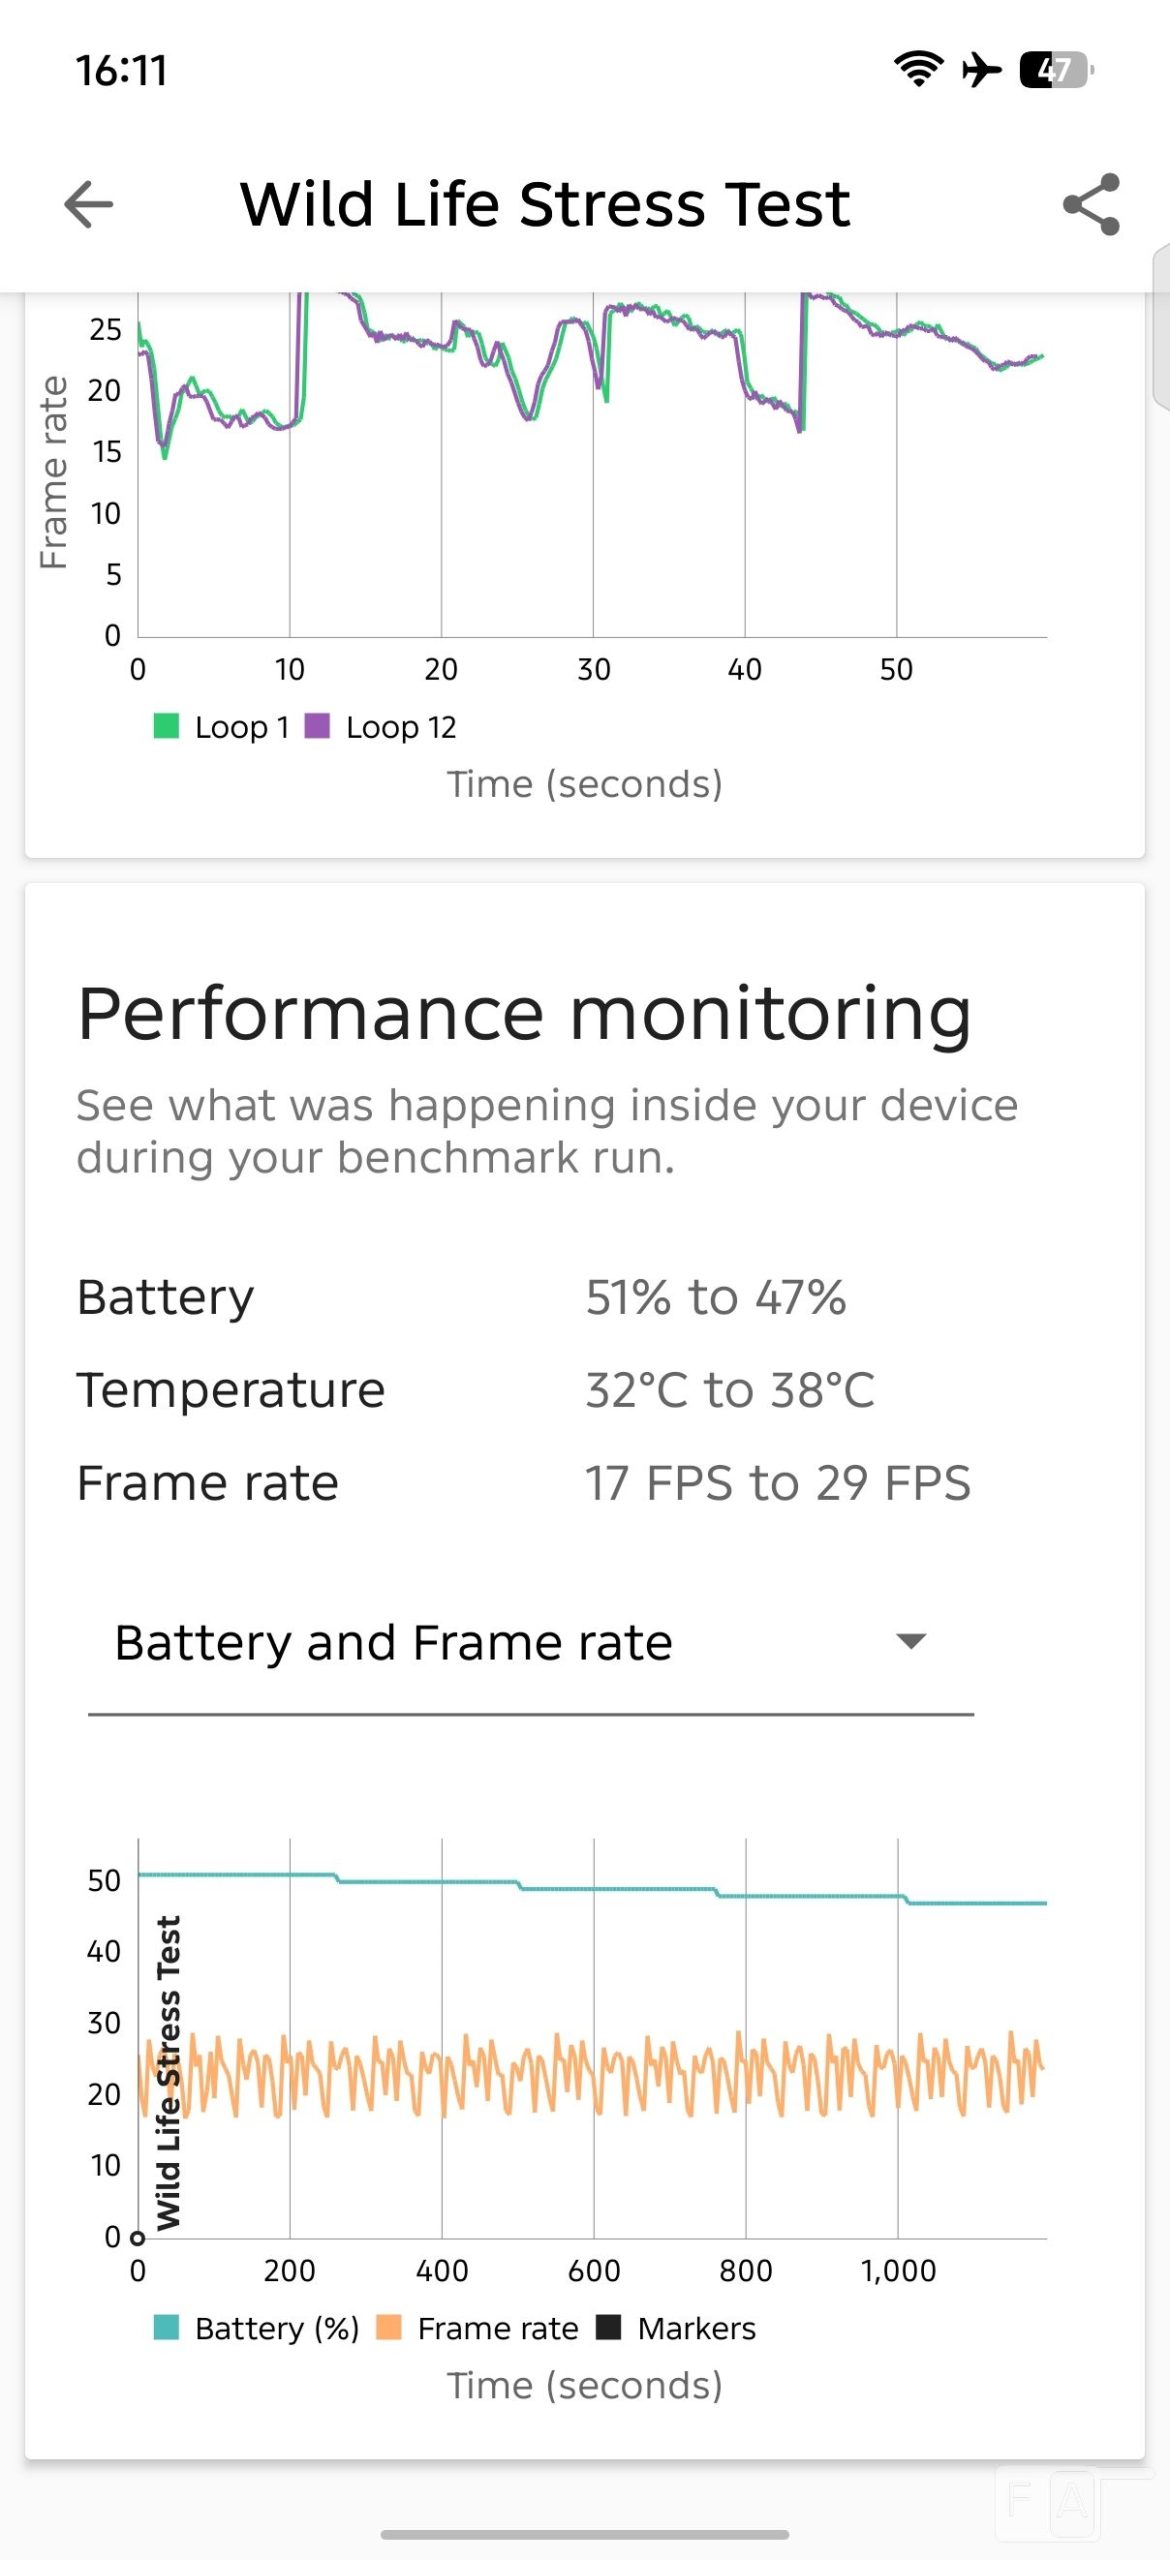Open the share icon
This screenshot has height=2560, width=1170.
tap(1091, 204)
